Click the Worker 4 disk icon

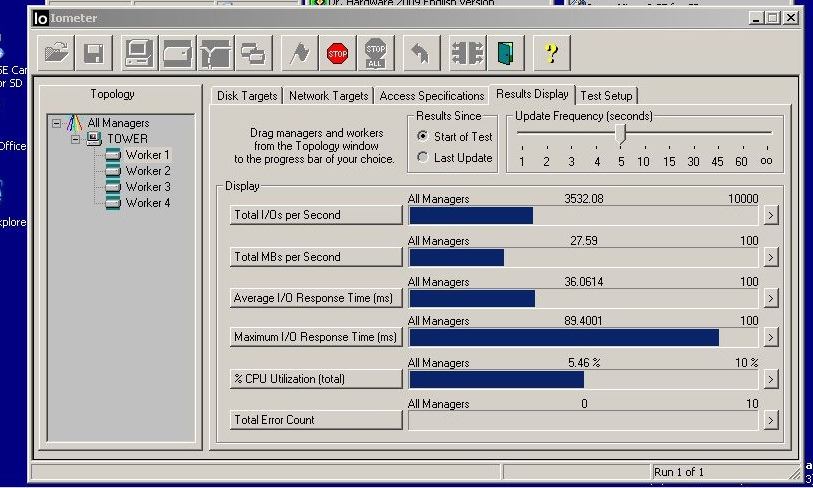113,203
